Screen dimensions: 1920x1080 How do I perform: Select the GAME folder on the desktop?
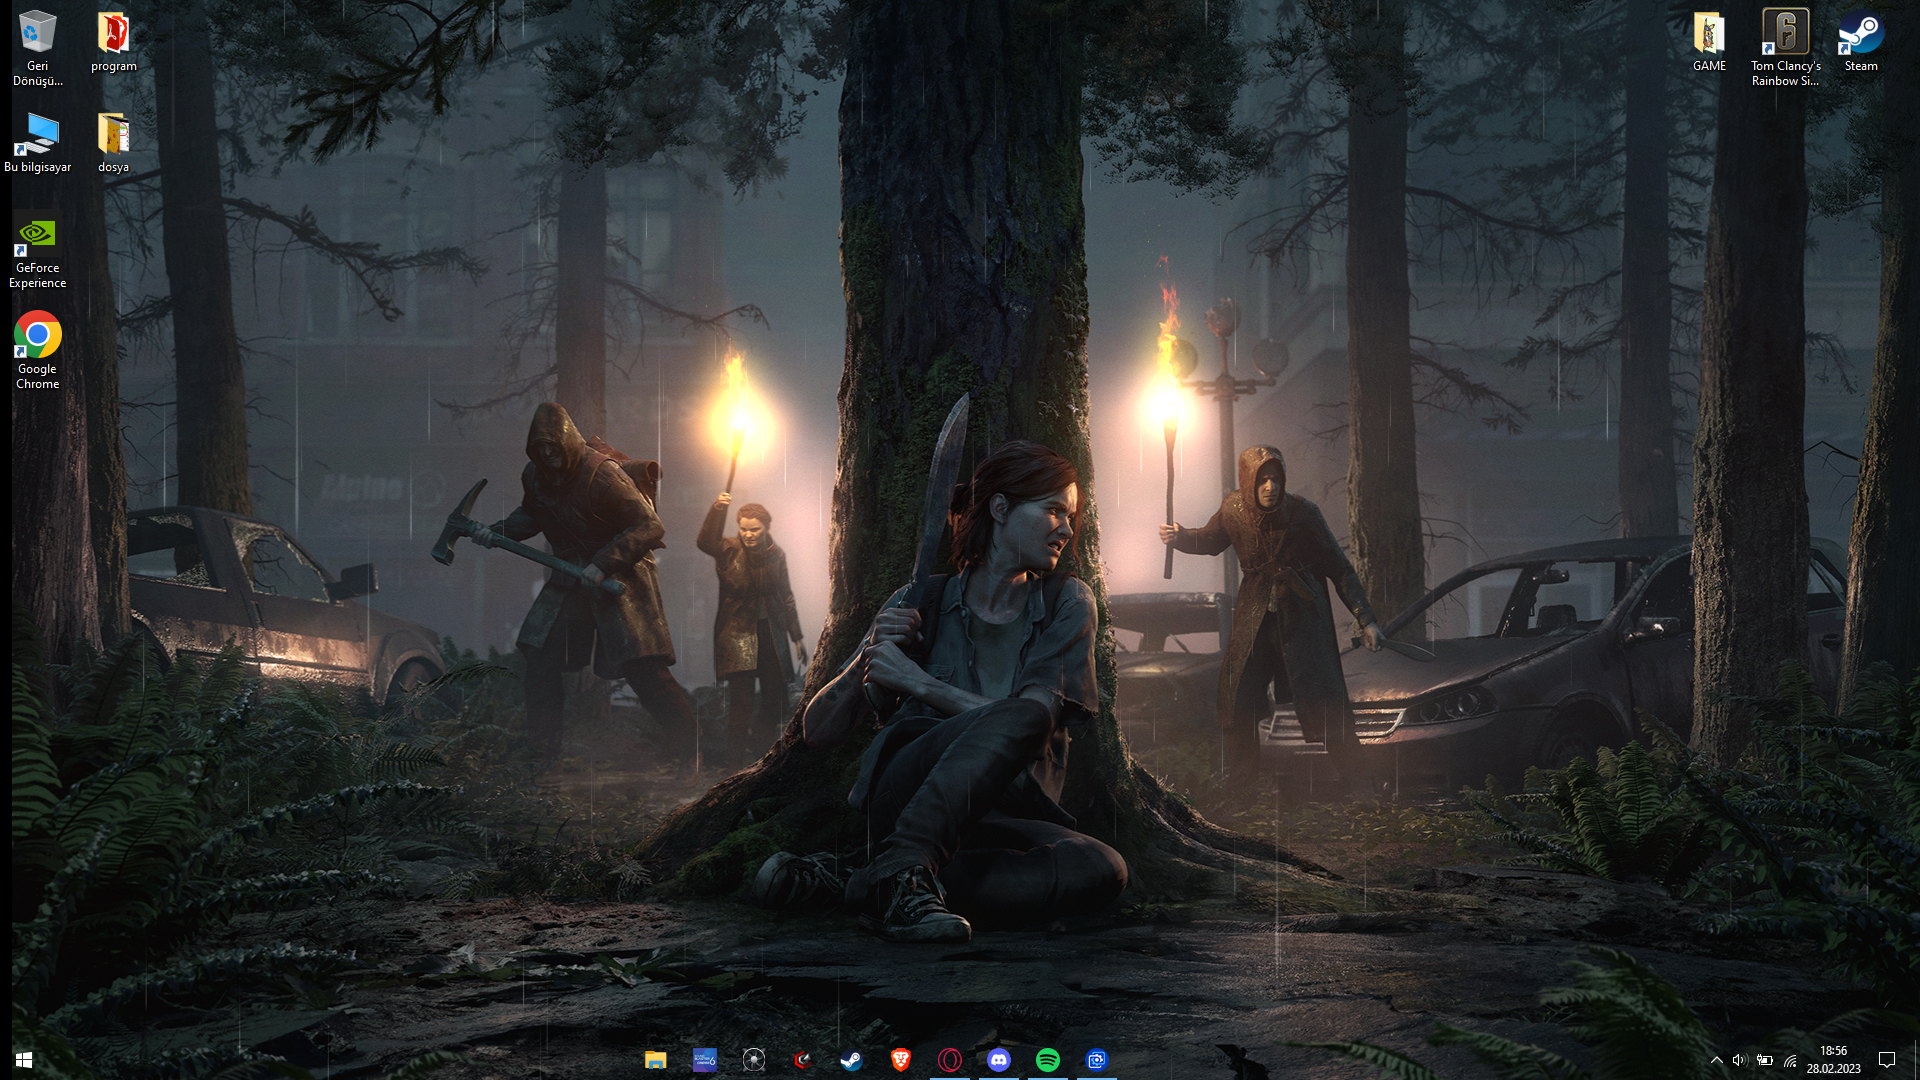click(x=1709, y=40)
